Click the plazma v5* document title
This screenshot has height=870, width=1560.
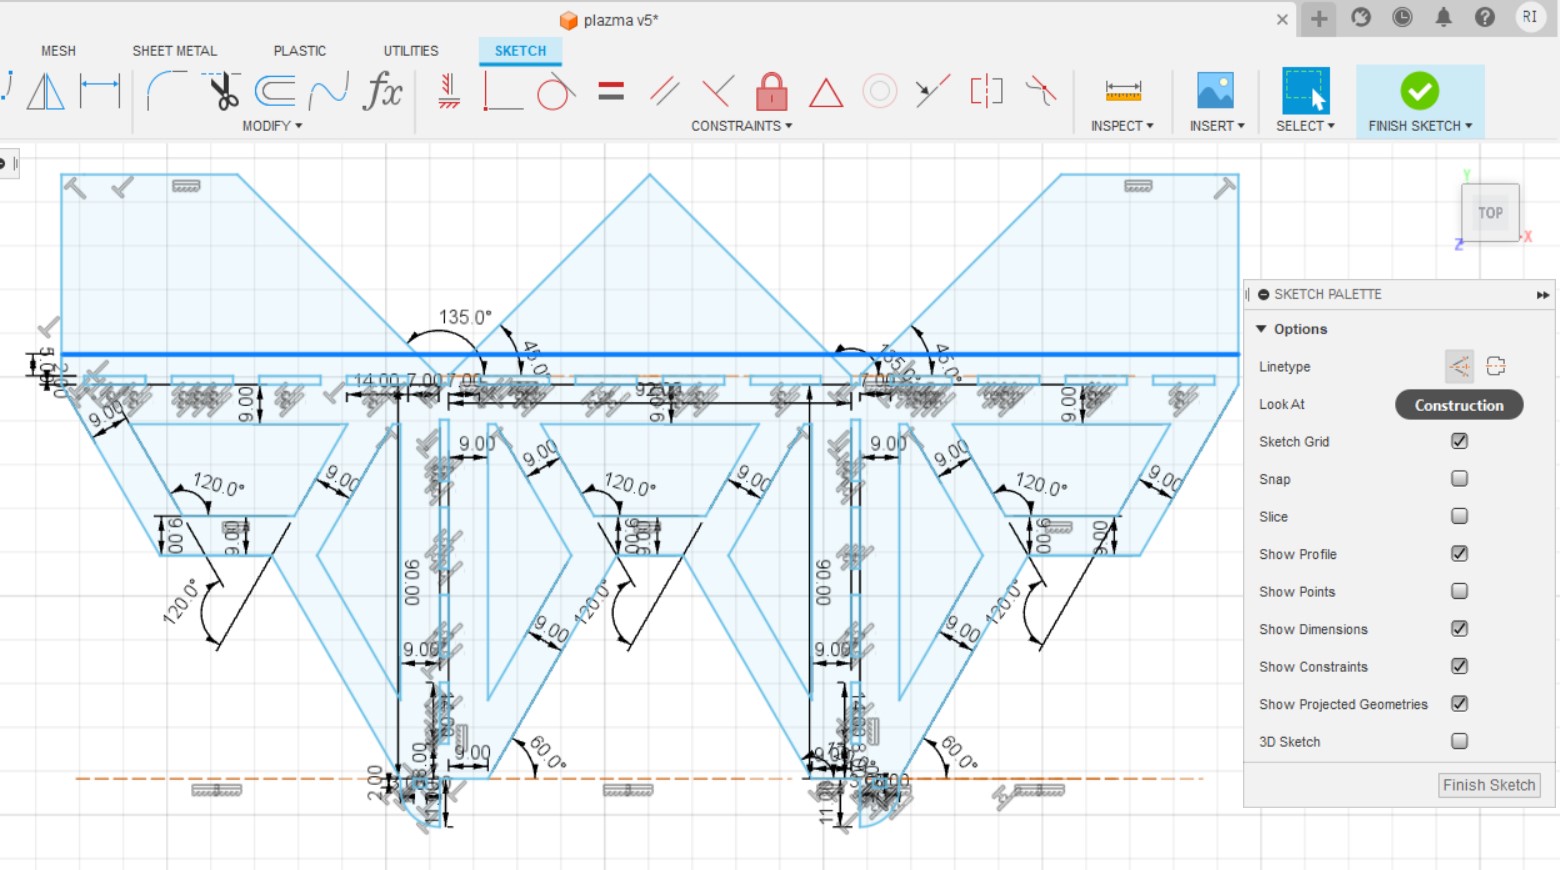621,20
